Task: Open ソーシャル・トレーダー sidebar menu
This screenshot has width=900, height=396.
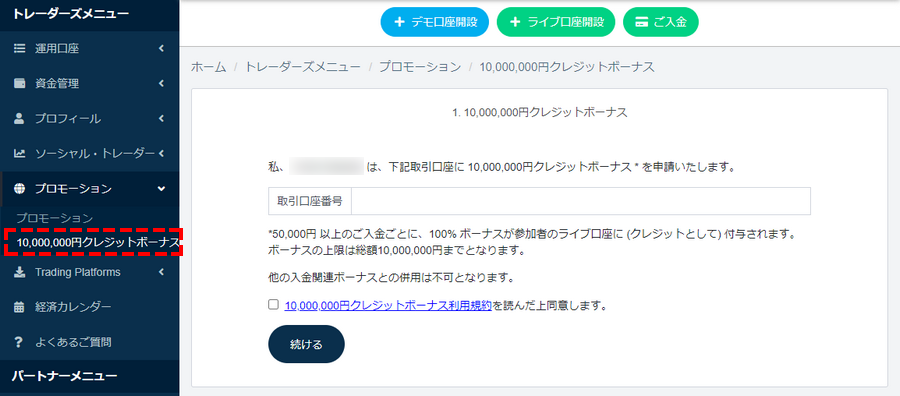Action: [x=90, y=153]
